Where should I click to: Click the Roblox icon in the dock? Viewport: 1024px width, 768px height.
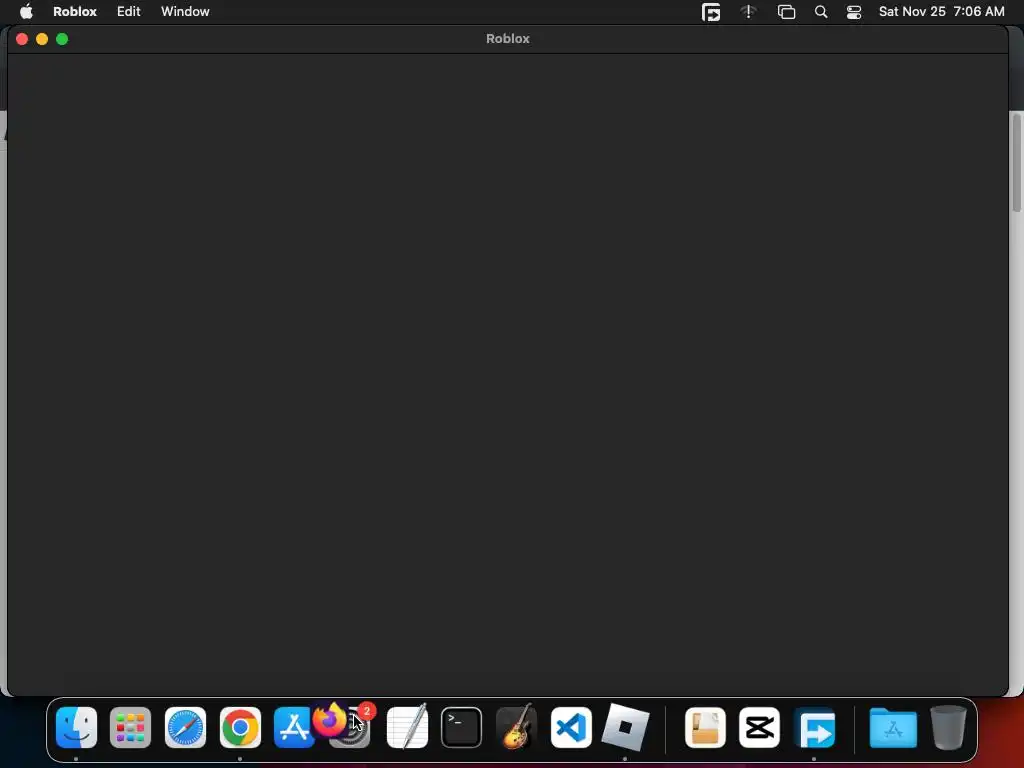coord(625,727)
